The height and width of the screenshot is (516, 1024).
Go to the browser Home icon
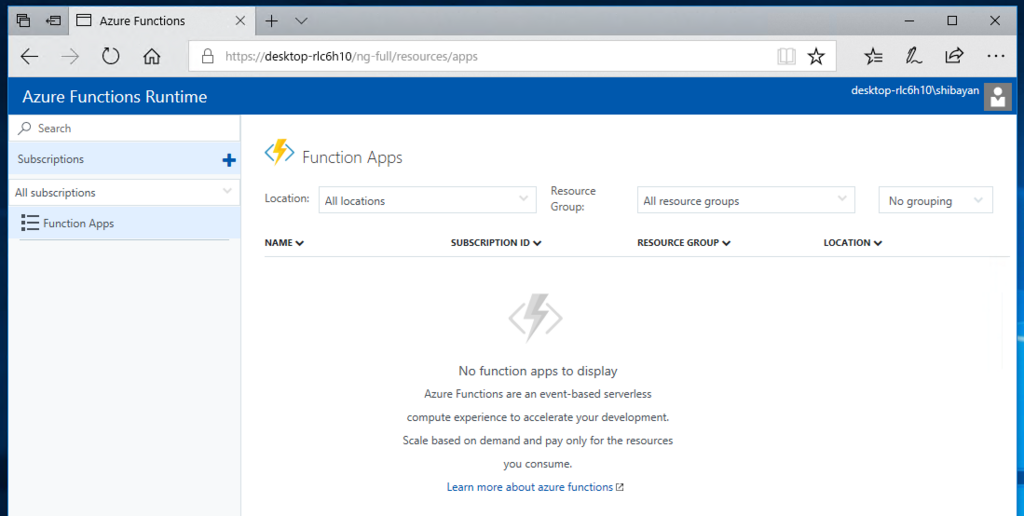point(152,57)
